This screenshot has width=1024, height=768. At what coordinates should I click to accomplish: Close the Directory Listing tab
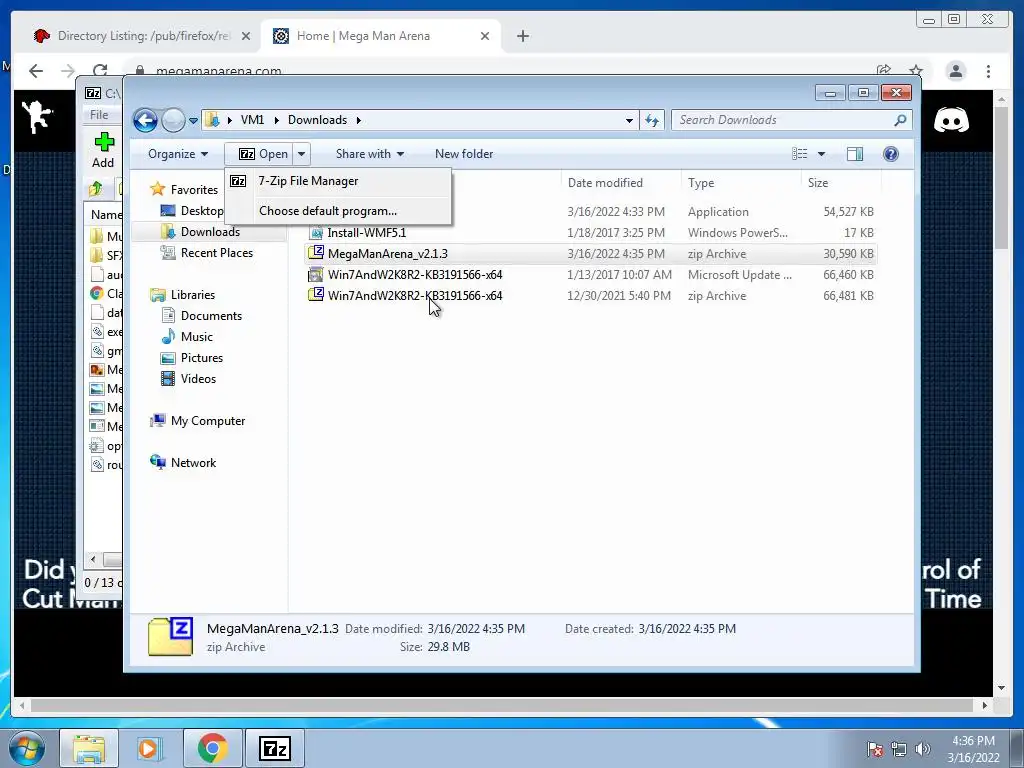pyautogui.click(x=246, y=36)
